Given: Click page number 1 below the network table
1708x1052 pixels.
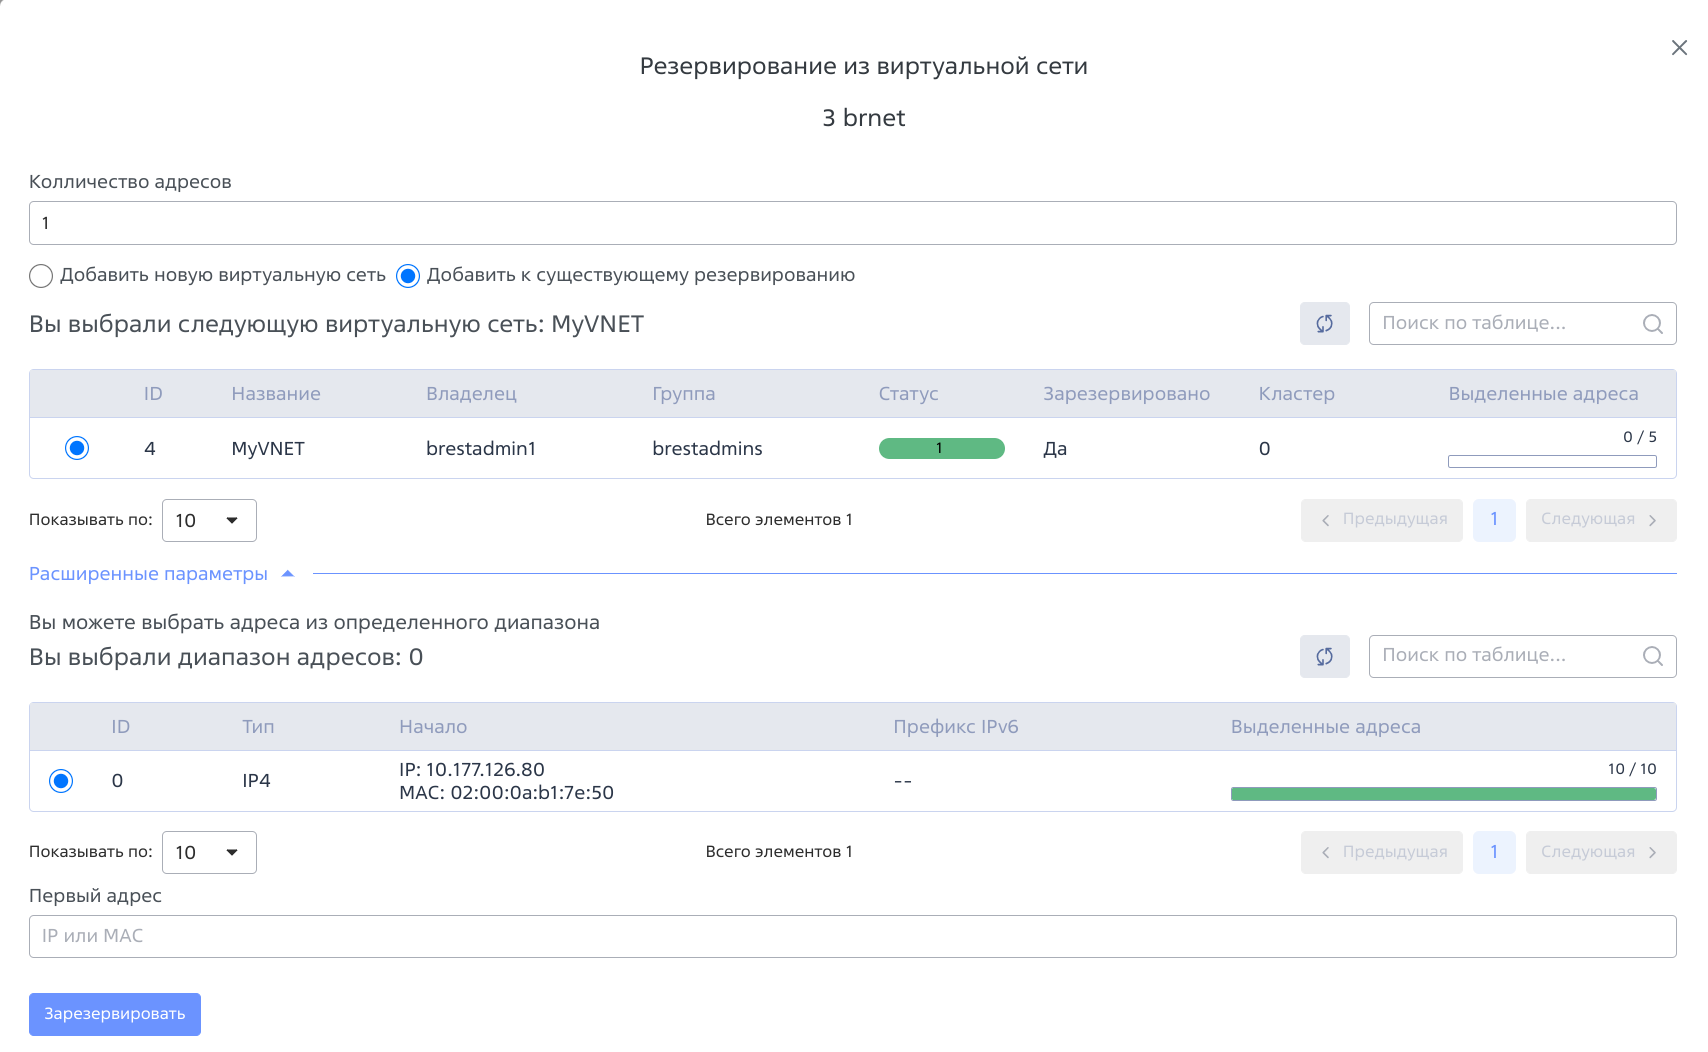Looking at the screenshot, I should coord(1494,519).
